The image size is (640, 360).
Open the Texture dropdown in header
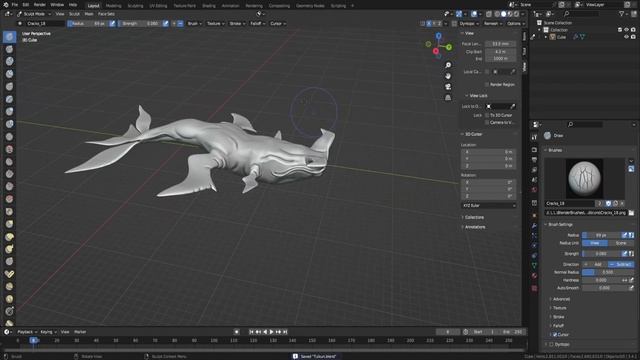click(x=215, y=24)
